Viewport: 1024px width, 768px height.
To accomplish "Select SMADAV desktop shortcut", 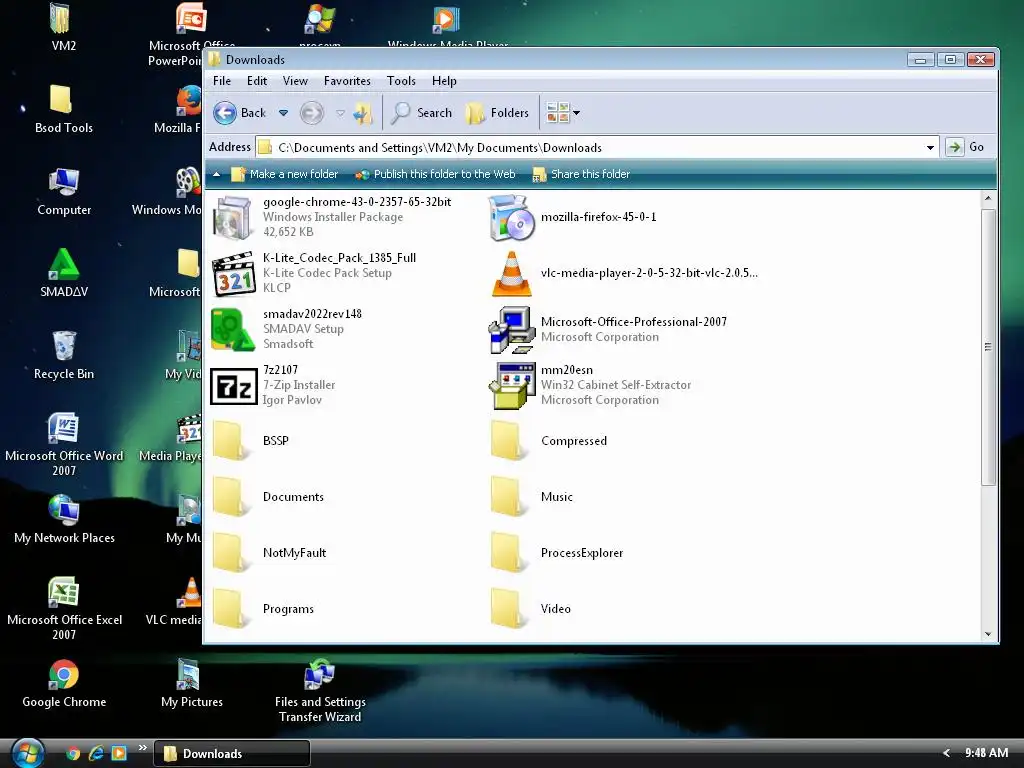I will coord(64,273).
